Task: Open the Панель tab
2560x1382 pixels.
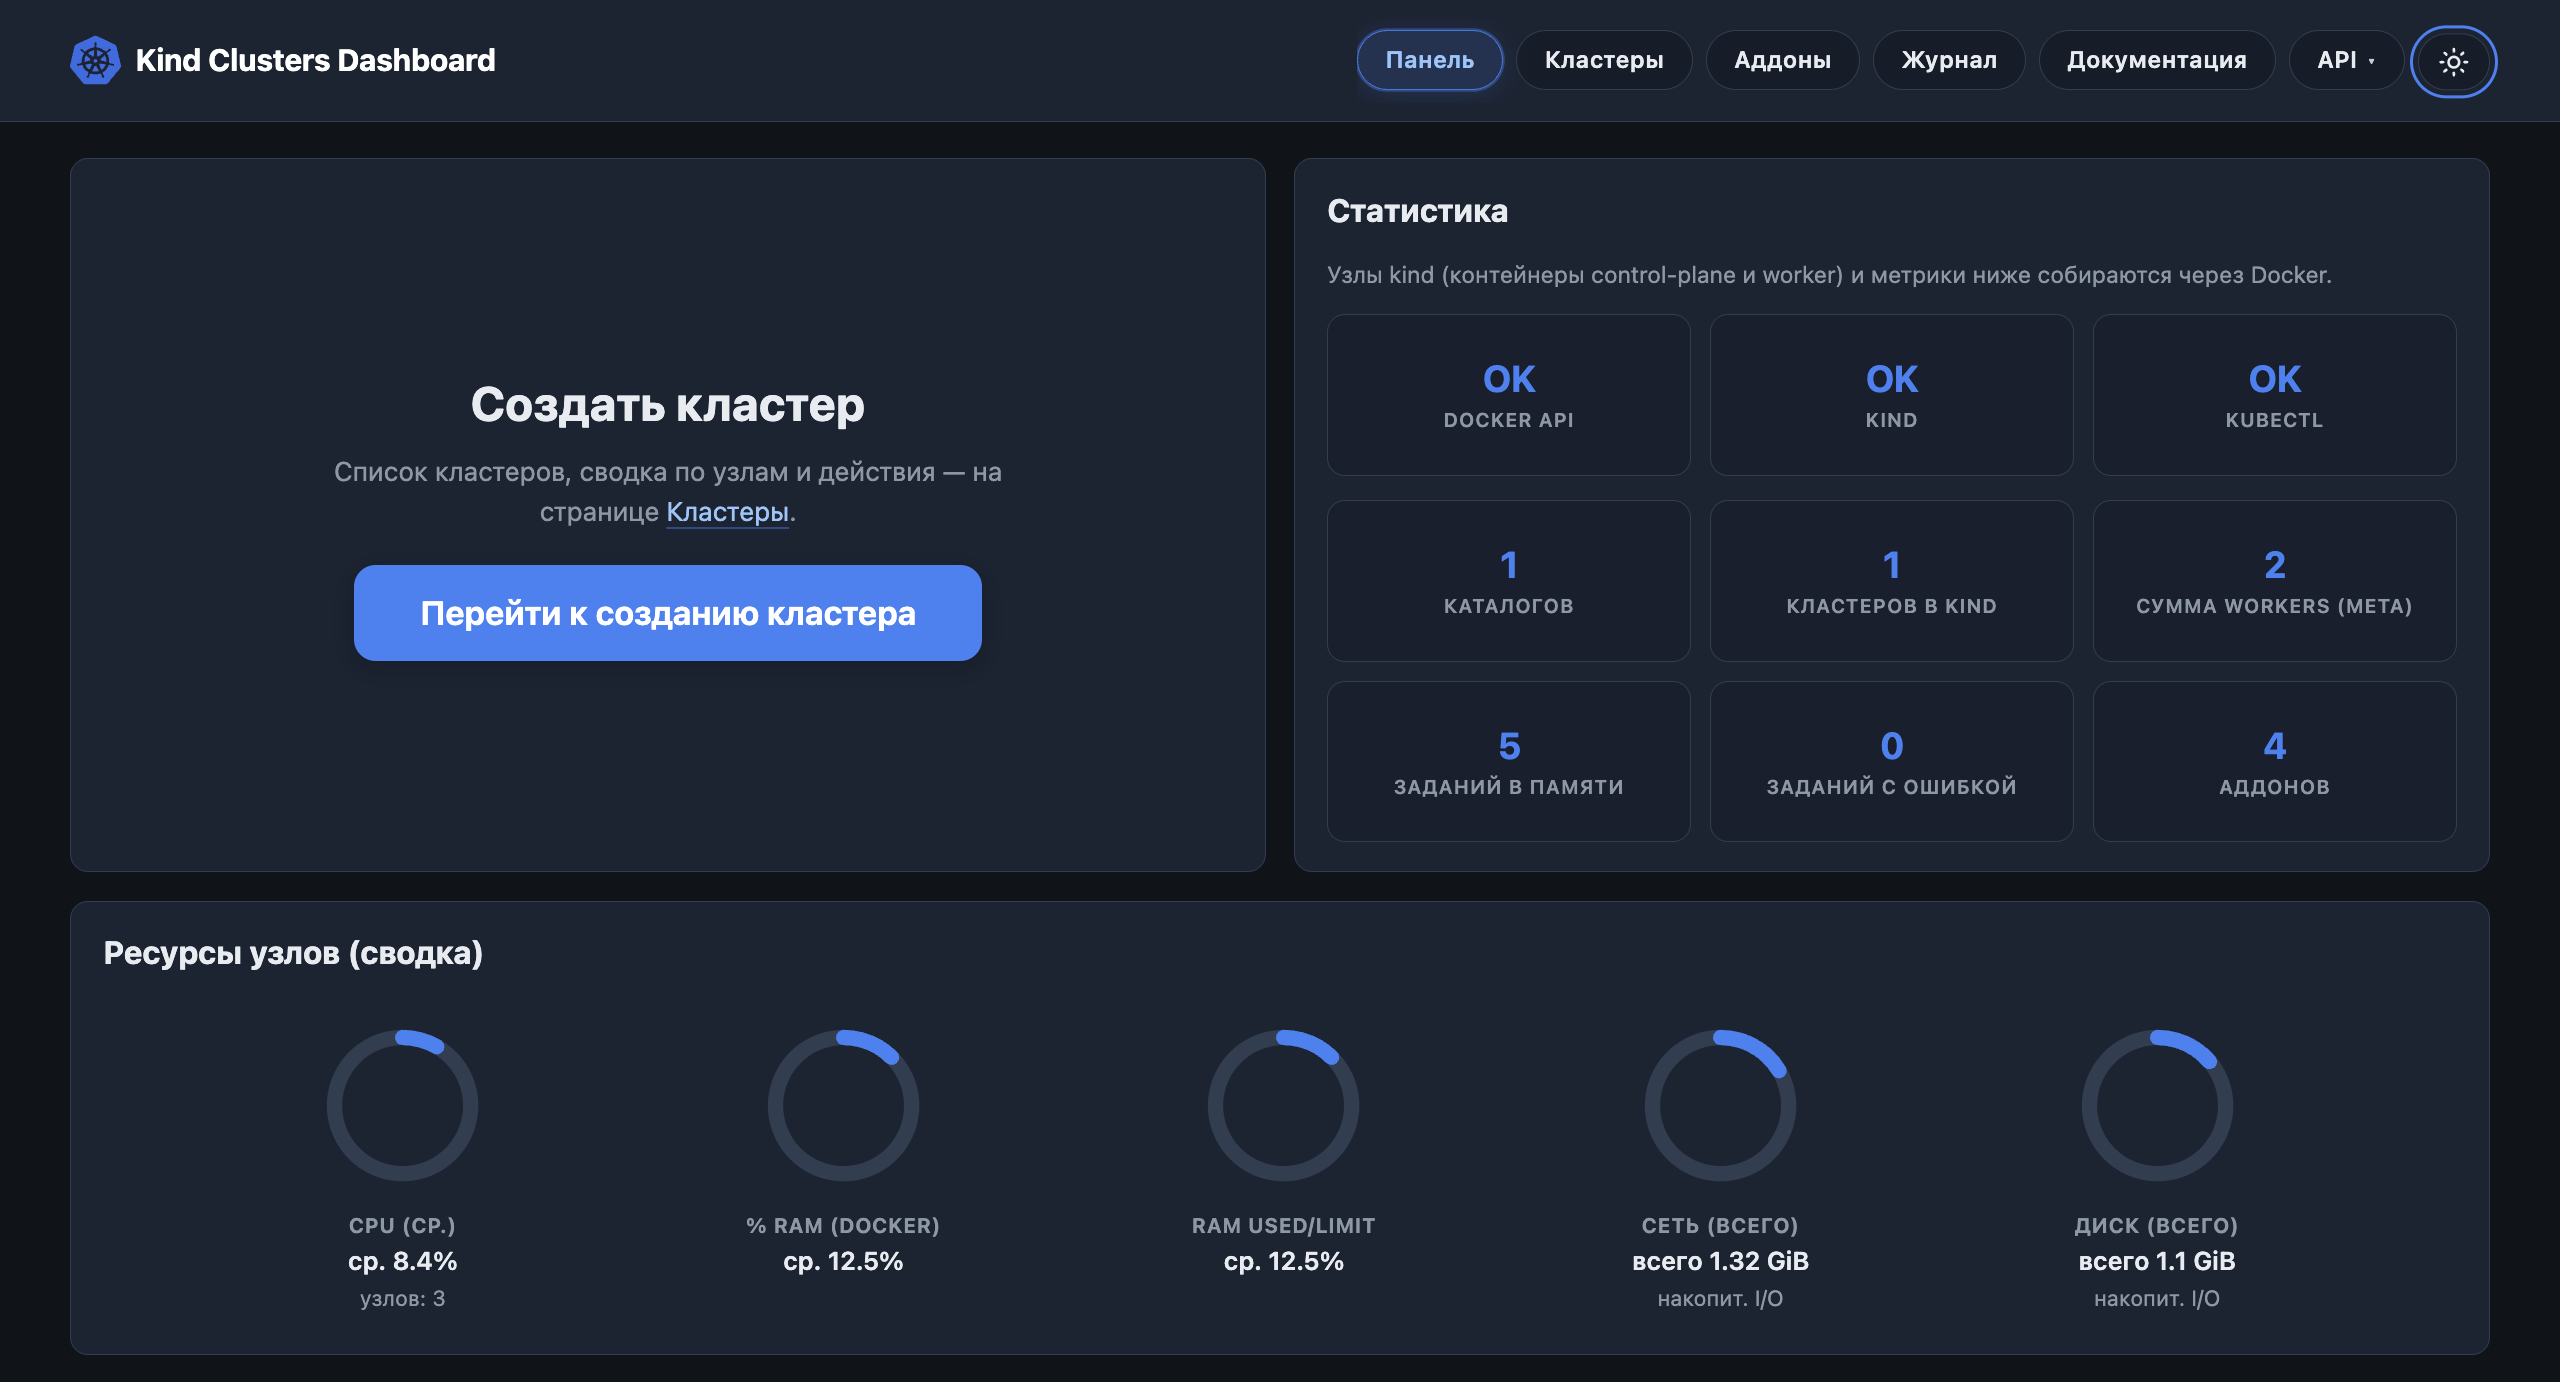Action: coord(1429,60)
